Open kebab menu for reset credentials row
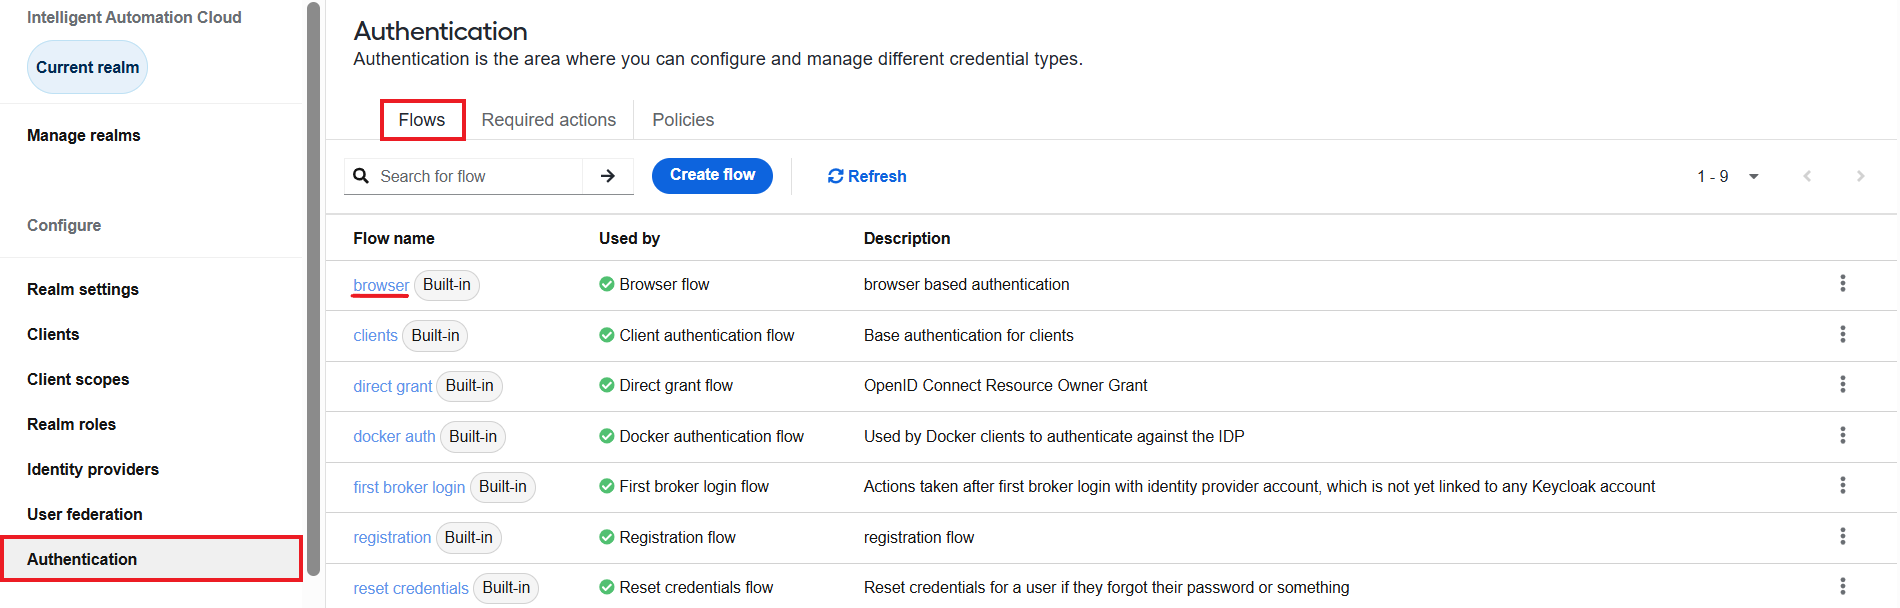 (1842, 587)
